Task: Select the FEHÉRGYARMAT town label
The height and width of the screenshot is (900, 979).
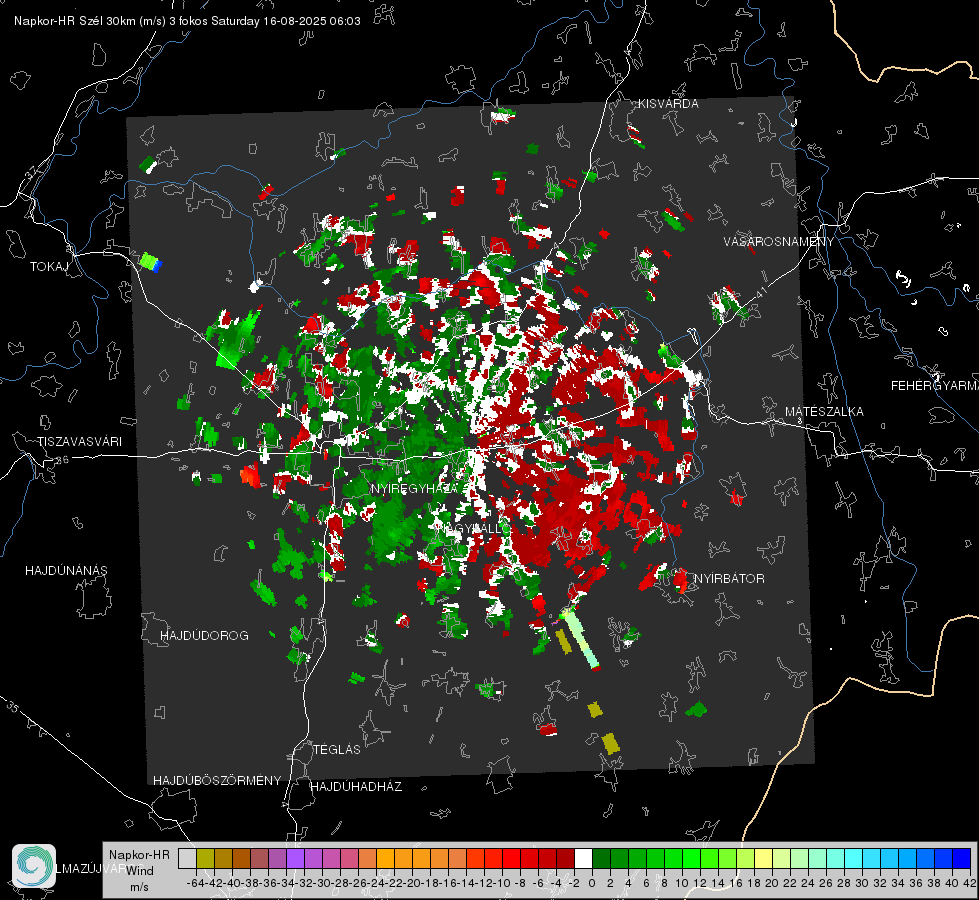Action: click(935, 386)
